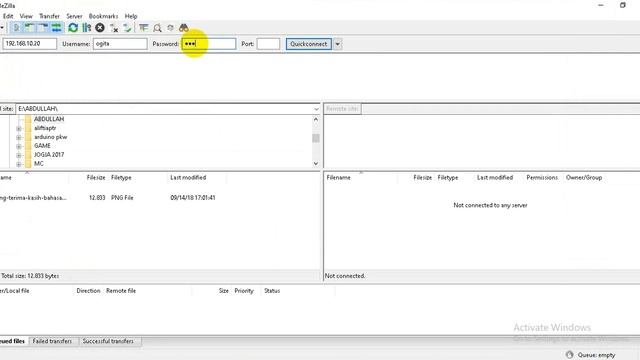Screen dimensions: 640x360
Task: Click the local tree scrollbar up arrow
Action: click(316, 120)
